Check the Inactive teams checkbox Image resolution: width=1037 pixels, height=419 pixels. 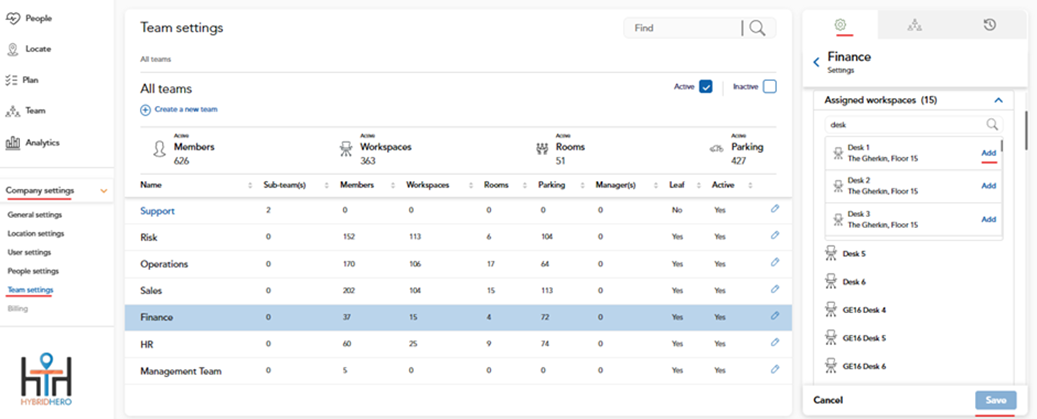coord(769,87)
